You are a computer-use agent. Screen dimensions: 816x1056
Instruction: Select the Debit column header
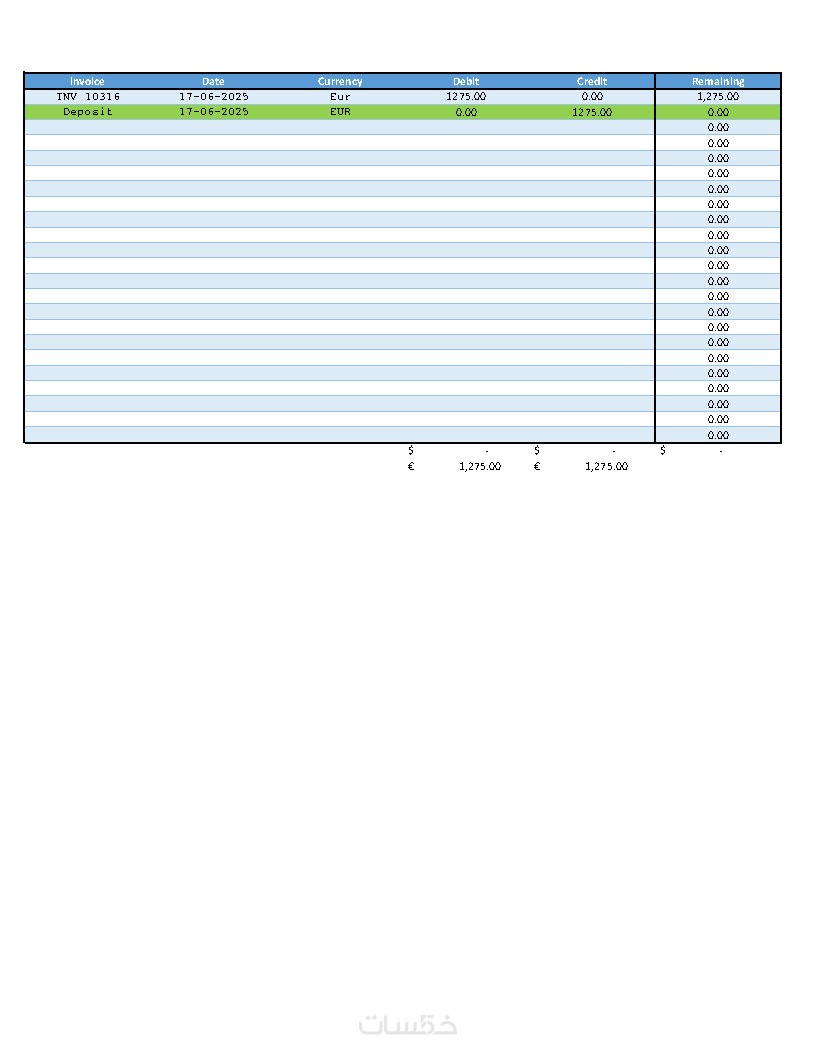466,81
